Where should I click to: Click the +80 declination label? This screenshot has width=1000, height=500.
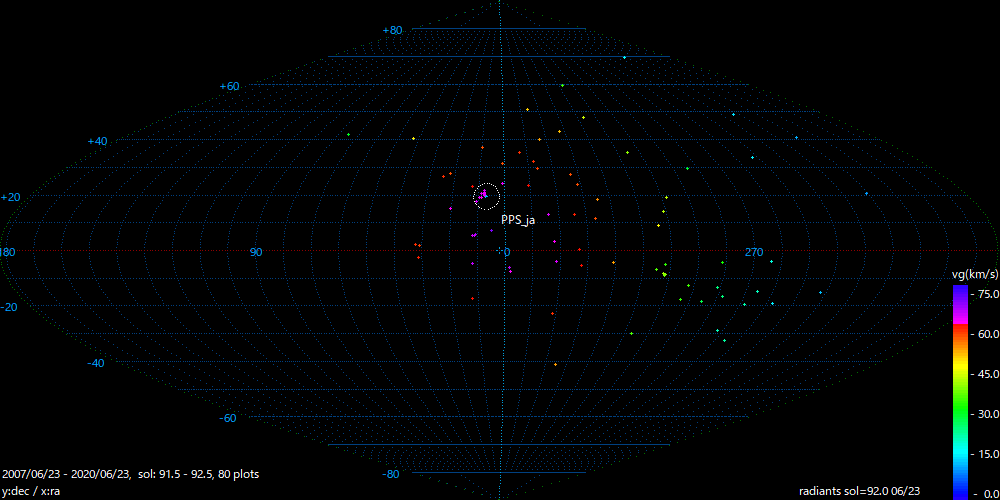[392, 30]
